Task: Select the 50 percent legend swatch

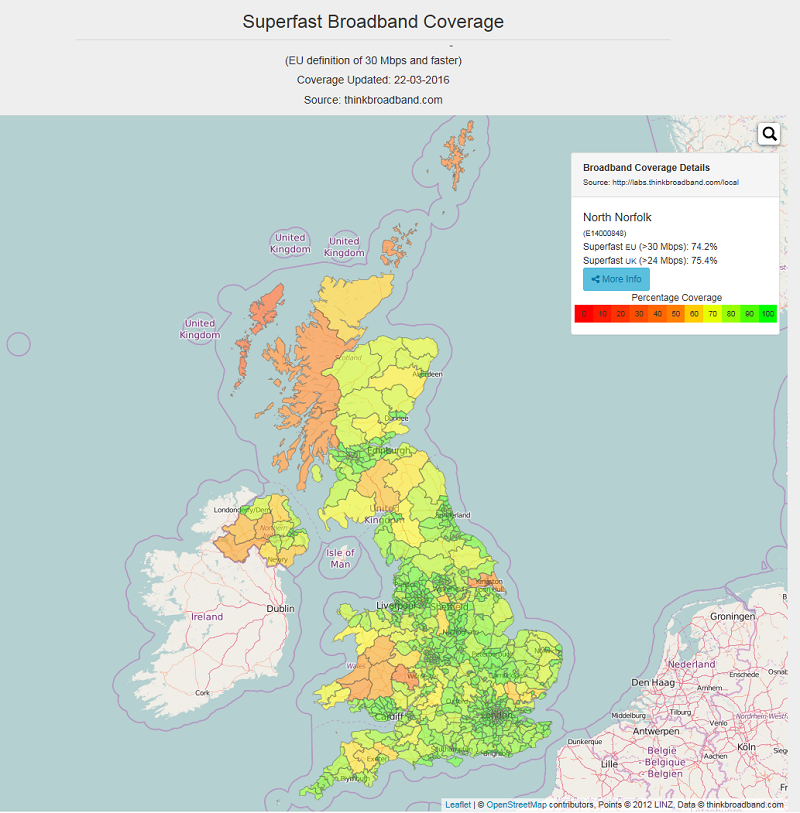Action: click(x=676, y=314)
